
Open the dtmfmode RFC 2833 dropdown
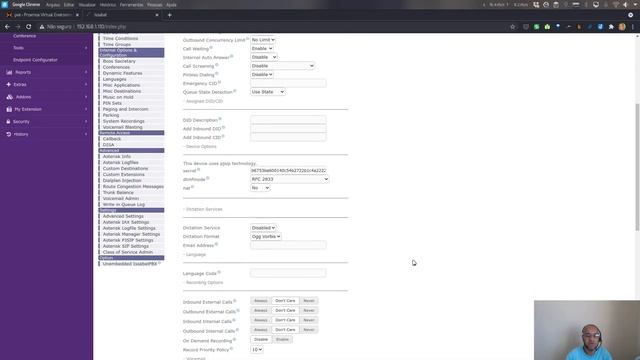pos(289,179)
